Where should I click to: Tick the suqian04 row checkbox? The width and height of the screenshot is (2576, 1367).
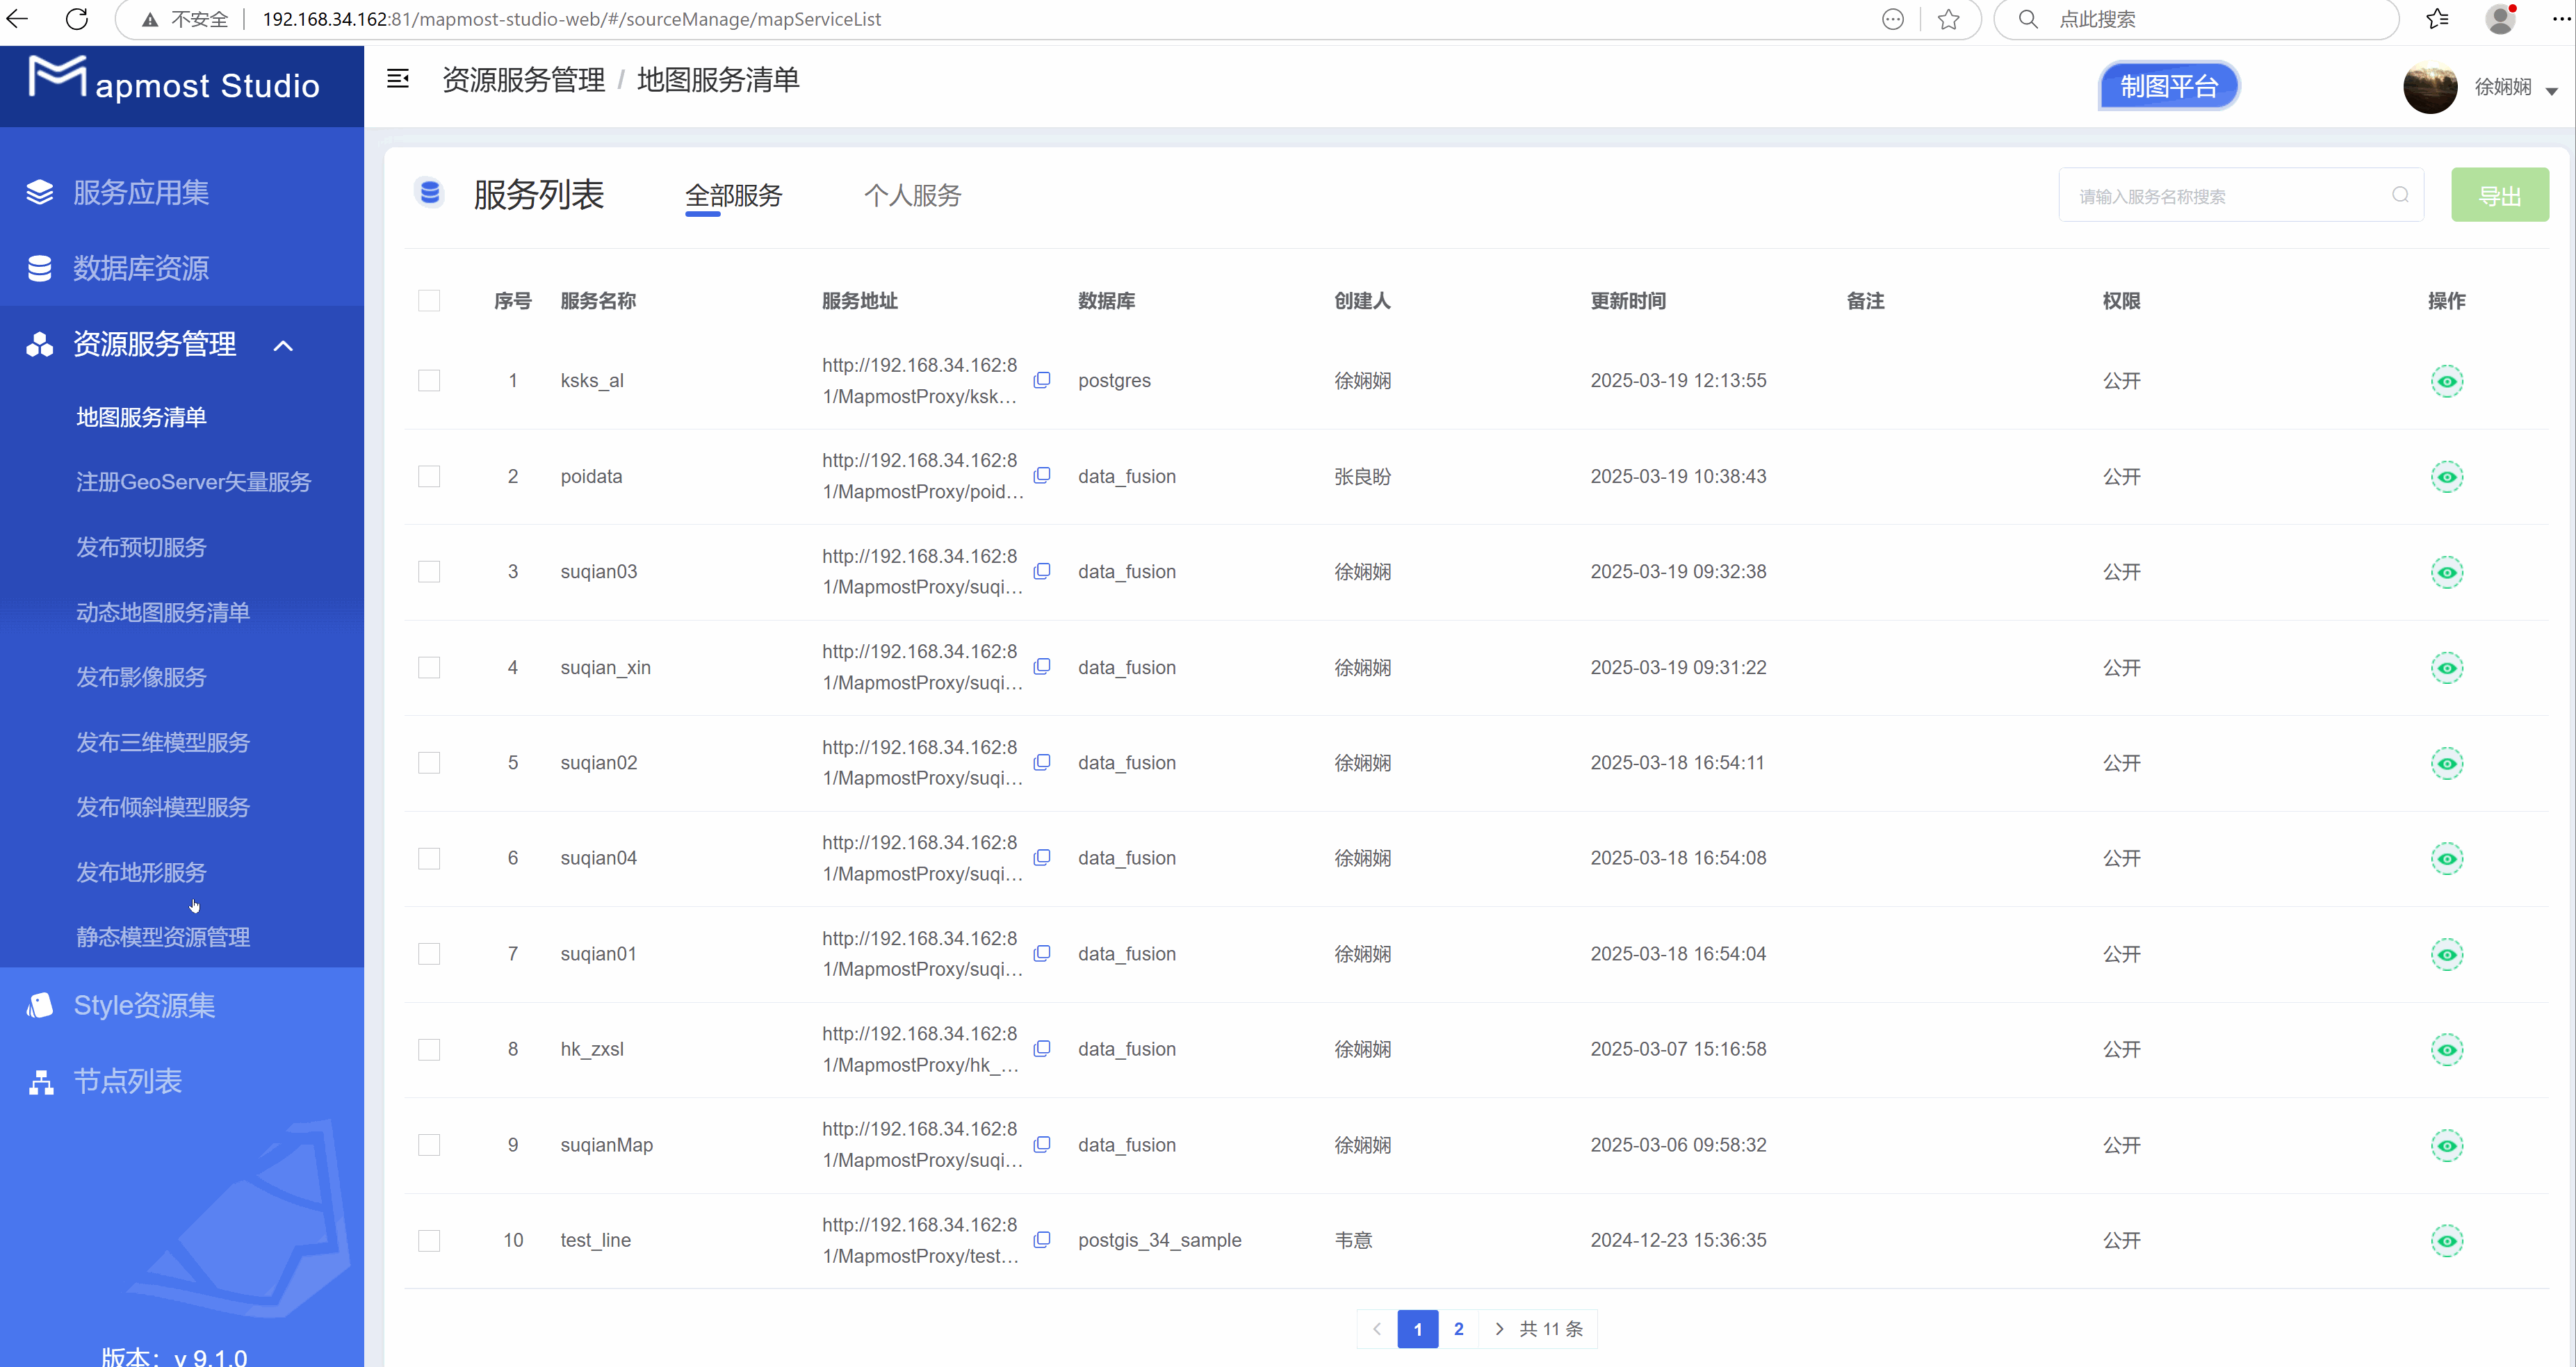pos(429,858)
